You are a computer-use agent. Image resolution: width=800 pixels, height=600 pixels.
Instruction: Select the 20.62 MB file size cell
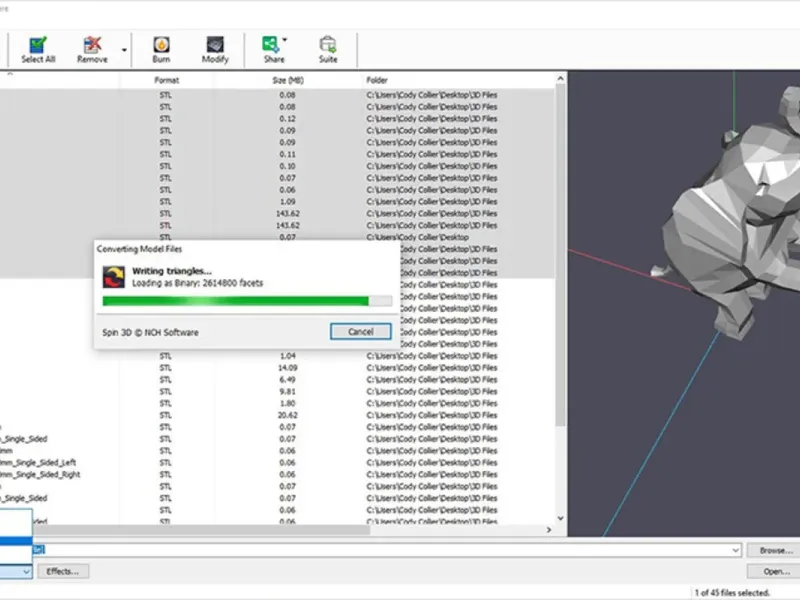(x=288, y=415)
